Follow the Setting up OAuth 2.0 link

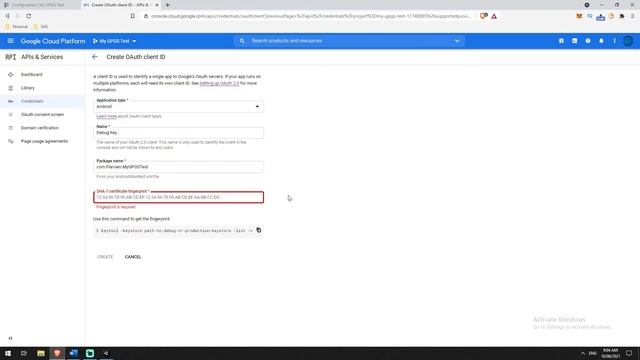(219, 83)
